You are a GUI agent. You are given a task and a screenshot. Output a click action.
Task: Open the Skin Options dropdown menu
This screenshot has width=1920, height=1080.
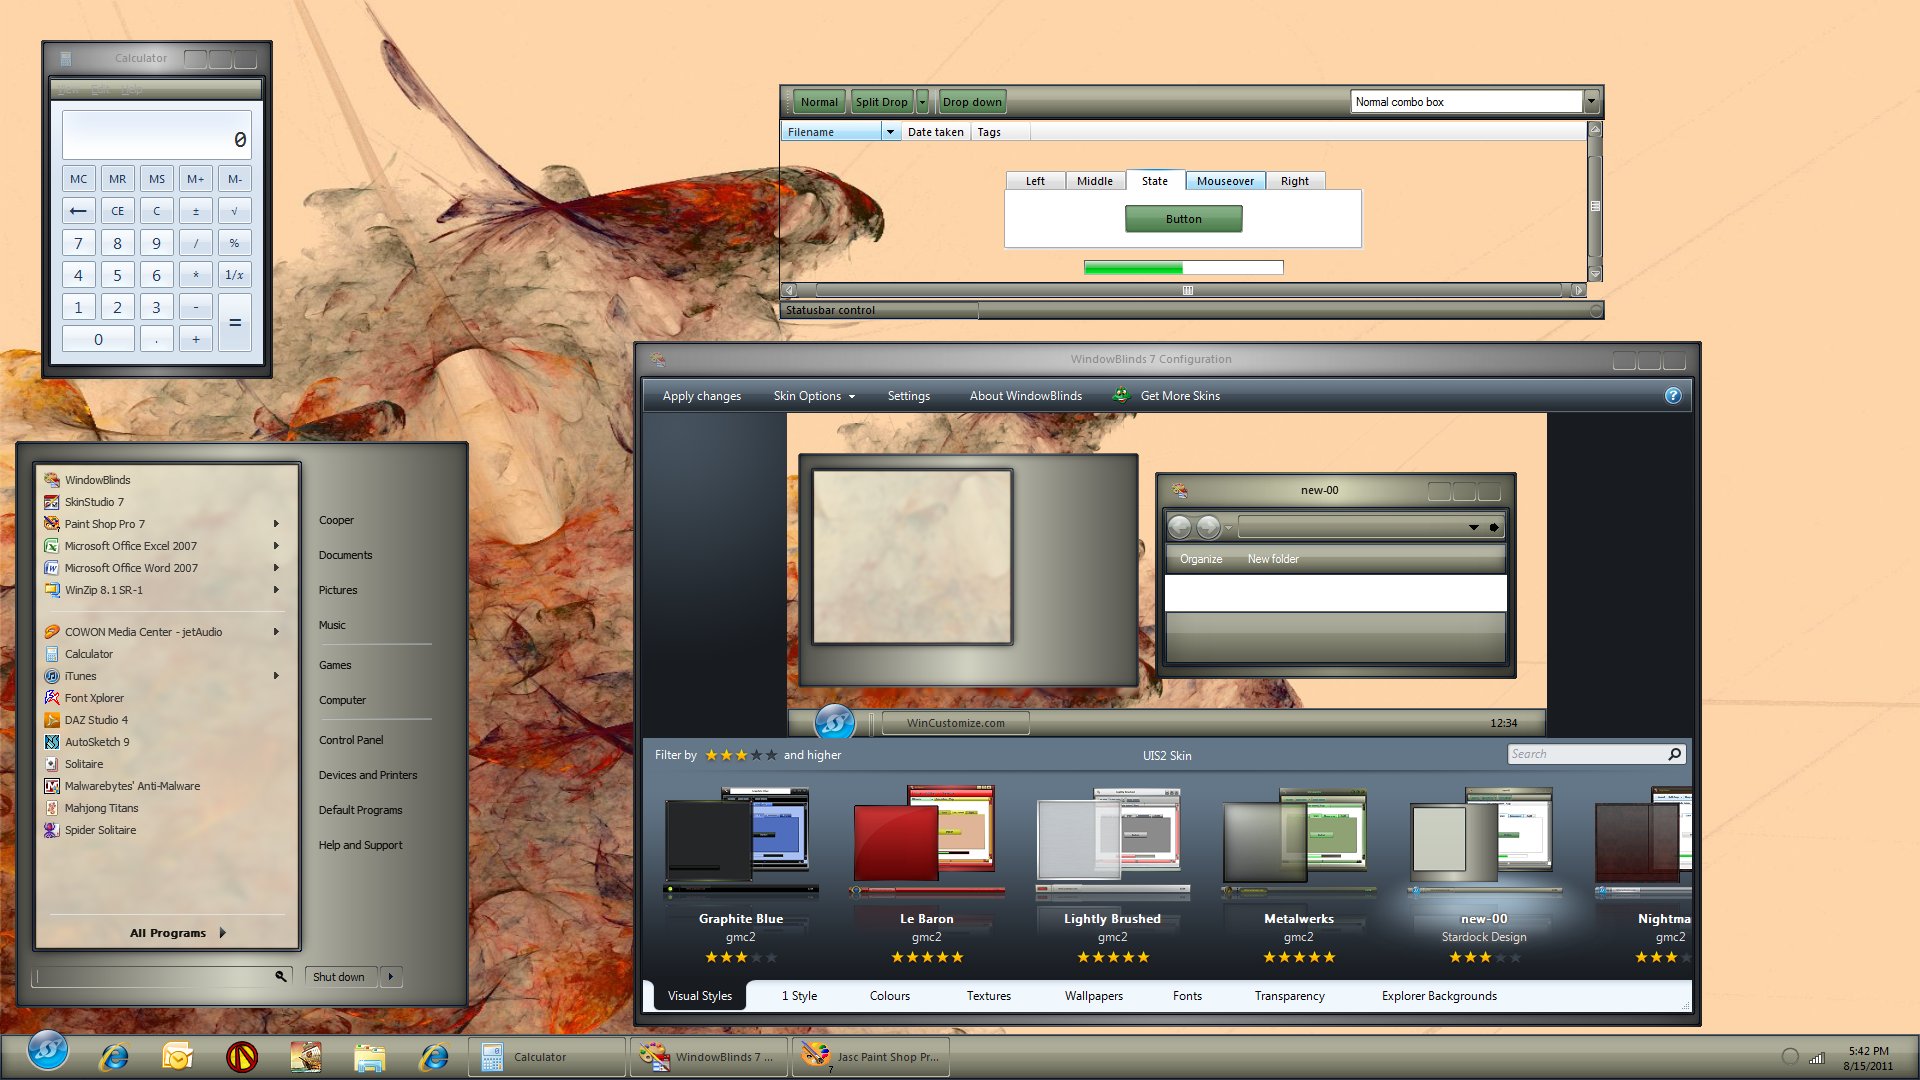tap(814, 396)
